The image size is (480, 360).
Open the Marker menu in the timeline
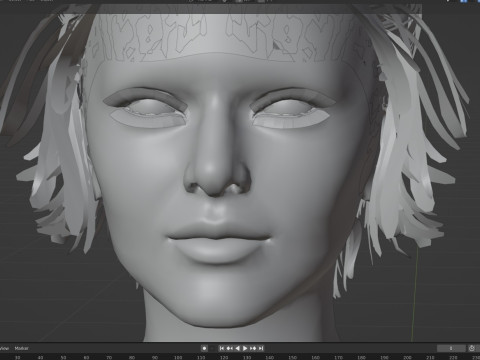click(22, 348)
